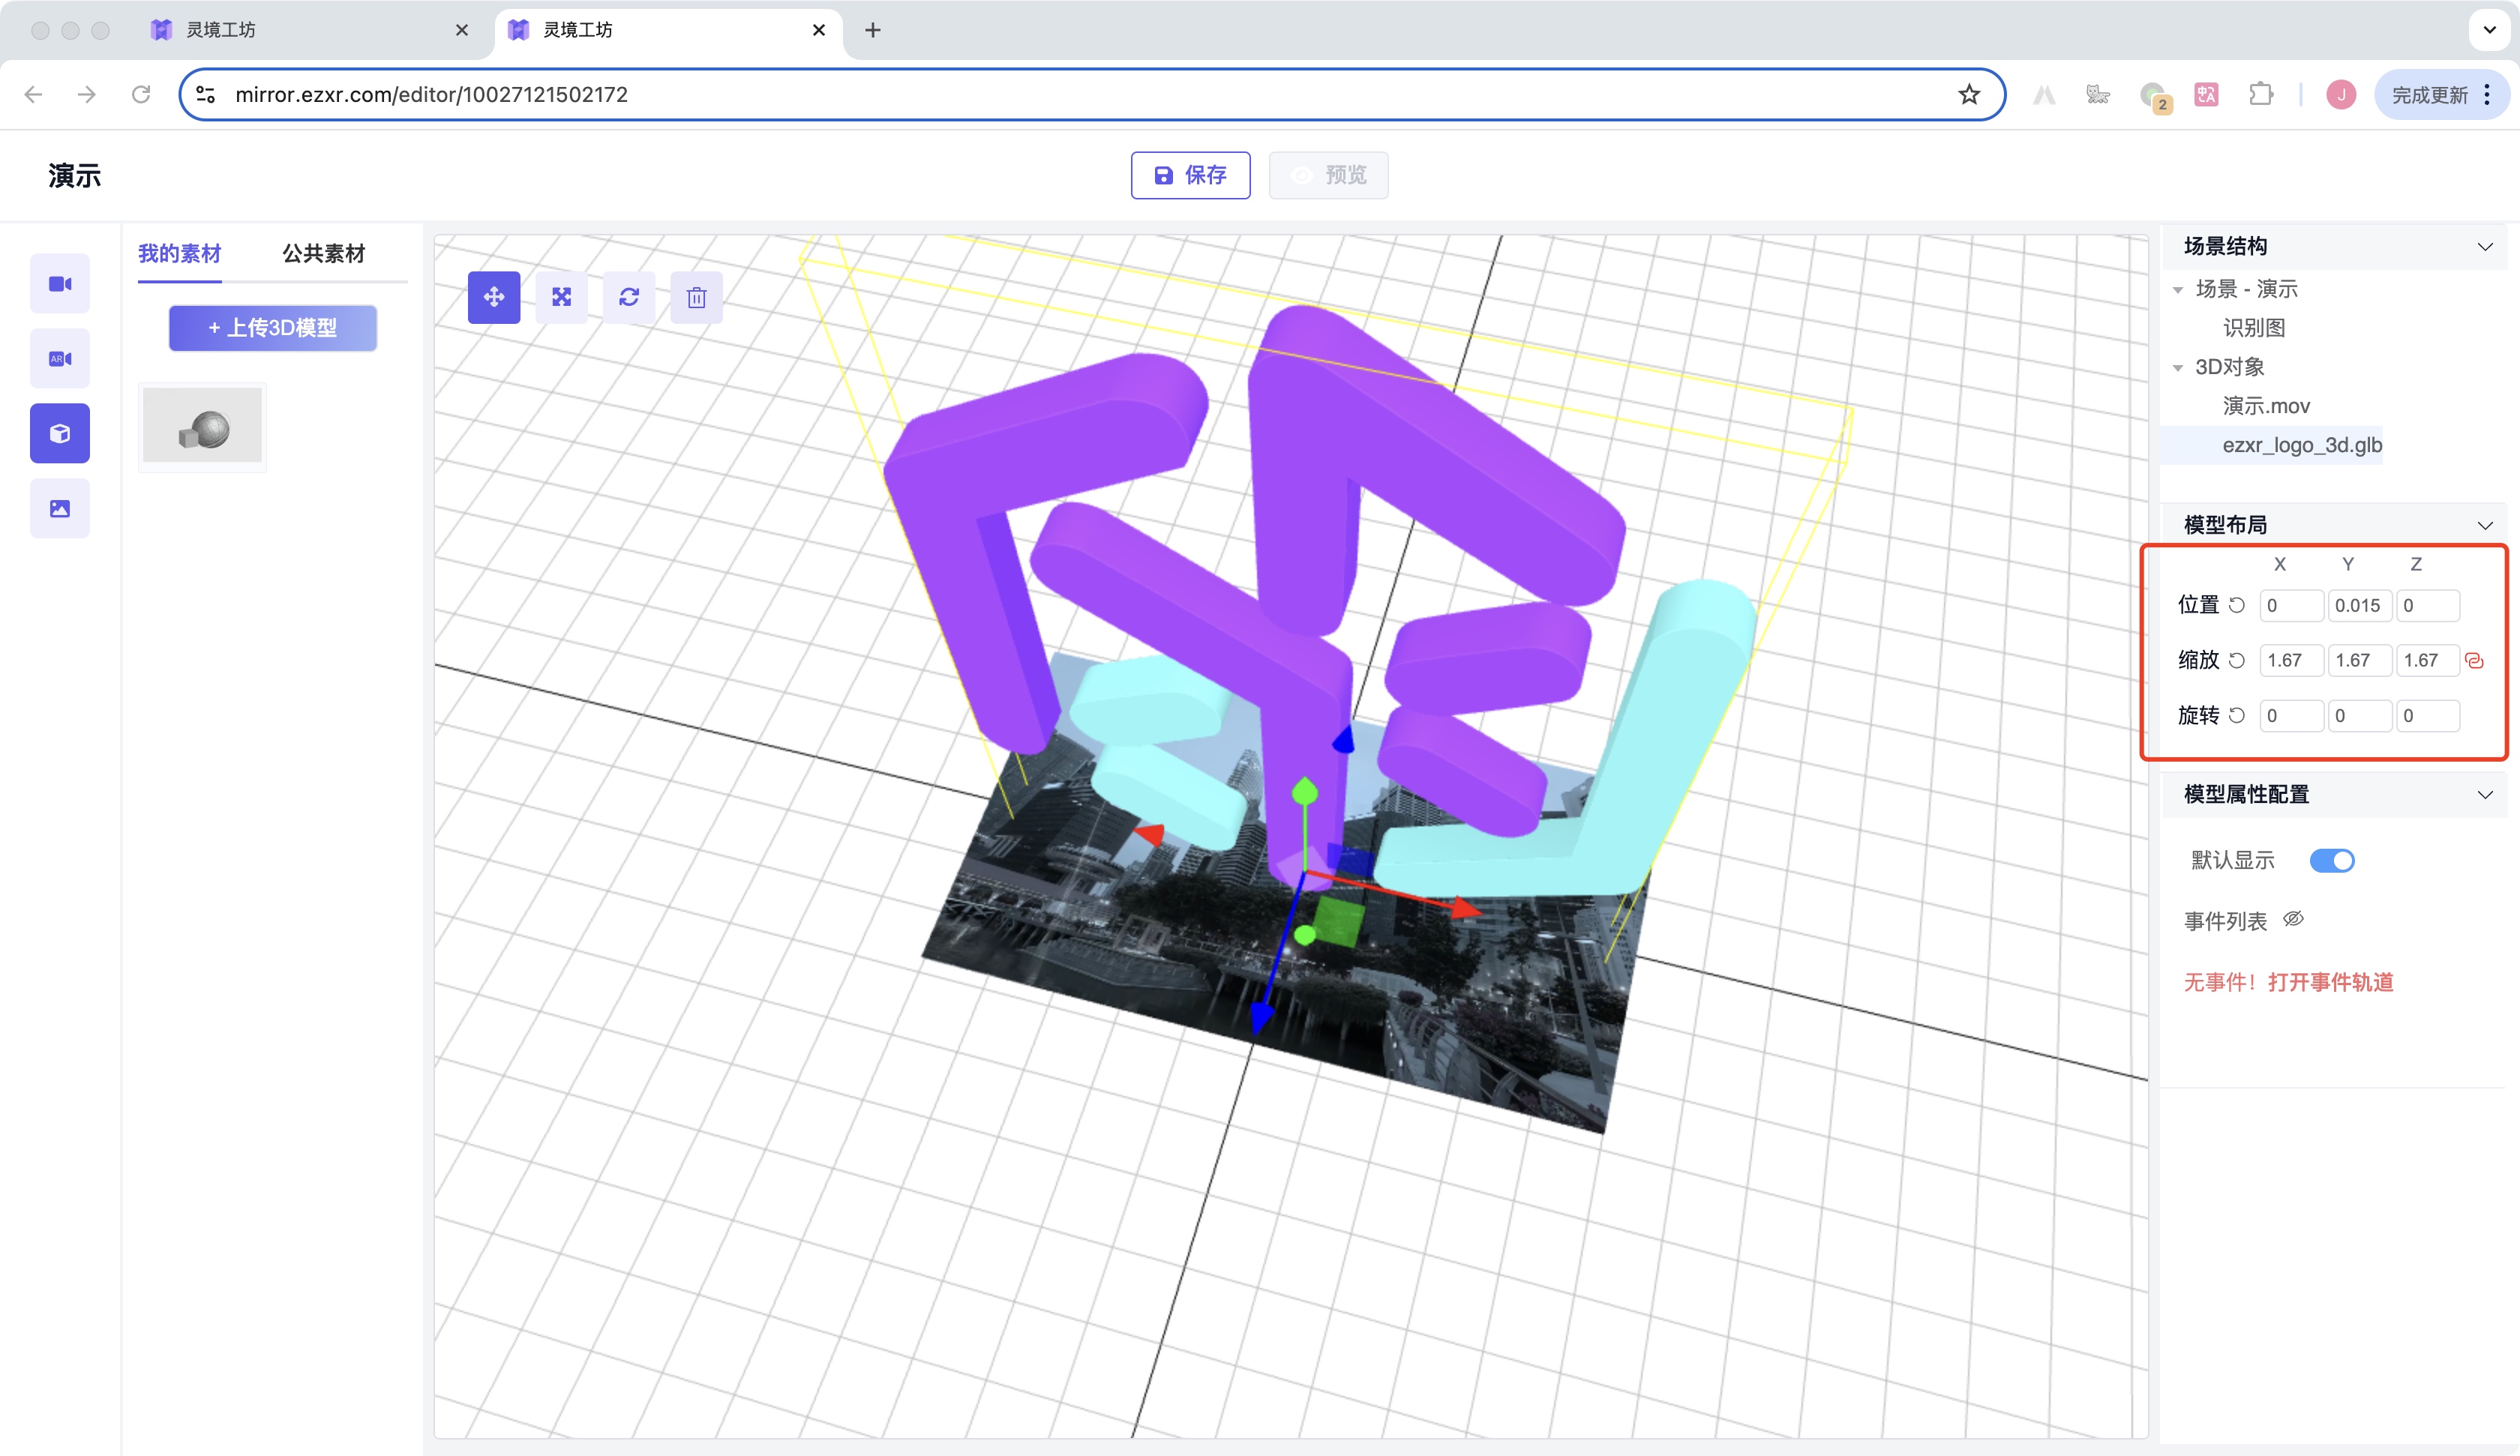Select the rotate tool in viewport toolbar
The width and height of the screenshot is (2520, 1456).
629,297
